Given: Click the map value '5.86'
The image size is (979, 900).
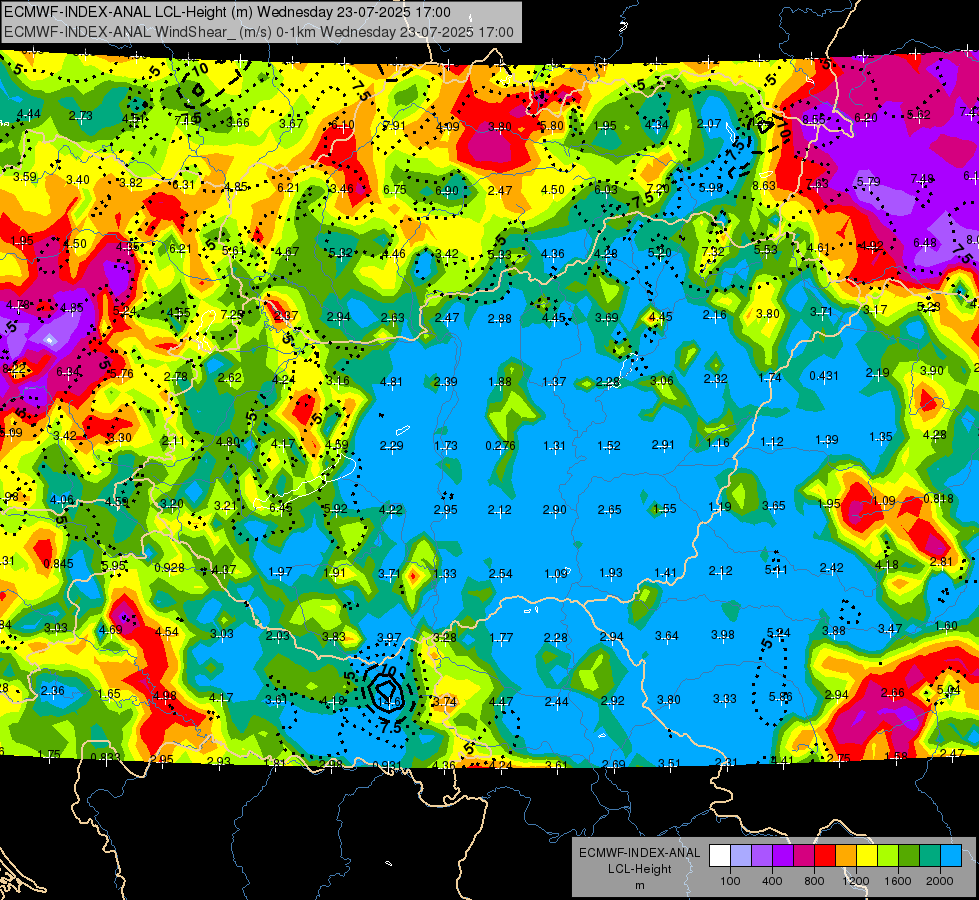Looking at the screenshot, I should click(x=780, y=696).
